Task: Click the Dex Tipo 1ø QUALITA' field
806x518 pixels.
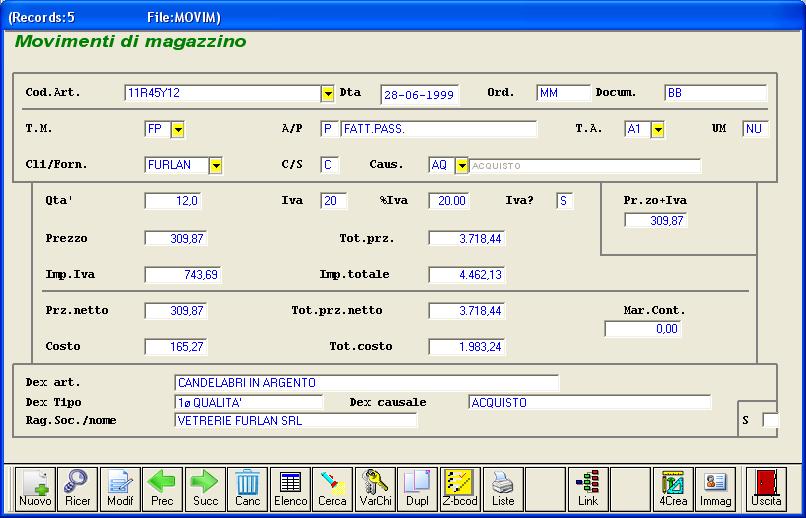Action: pyautogui.click(x=248, y=402)
